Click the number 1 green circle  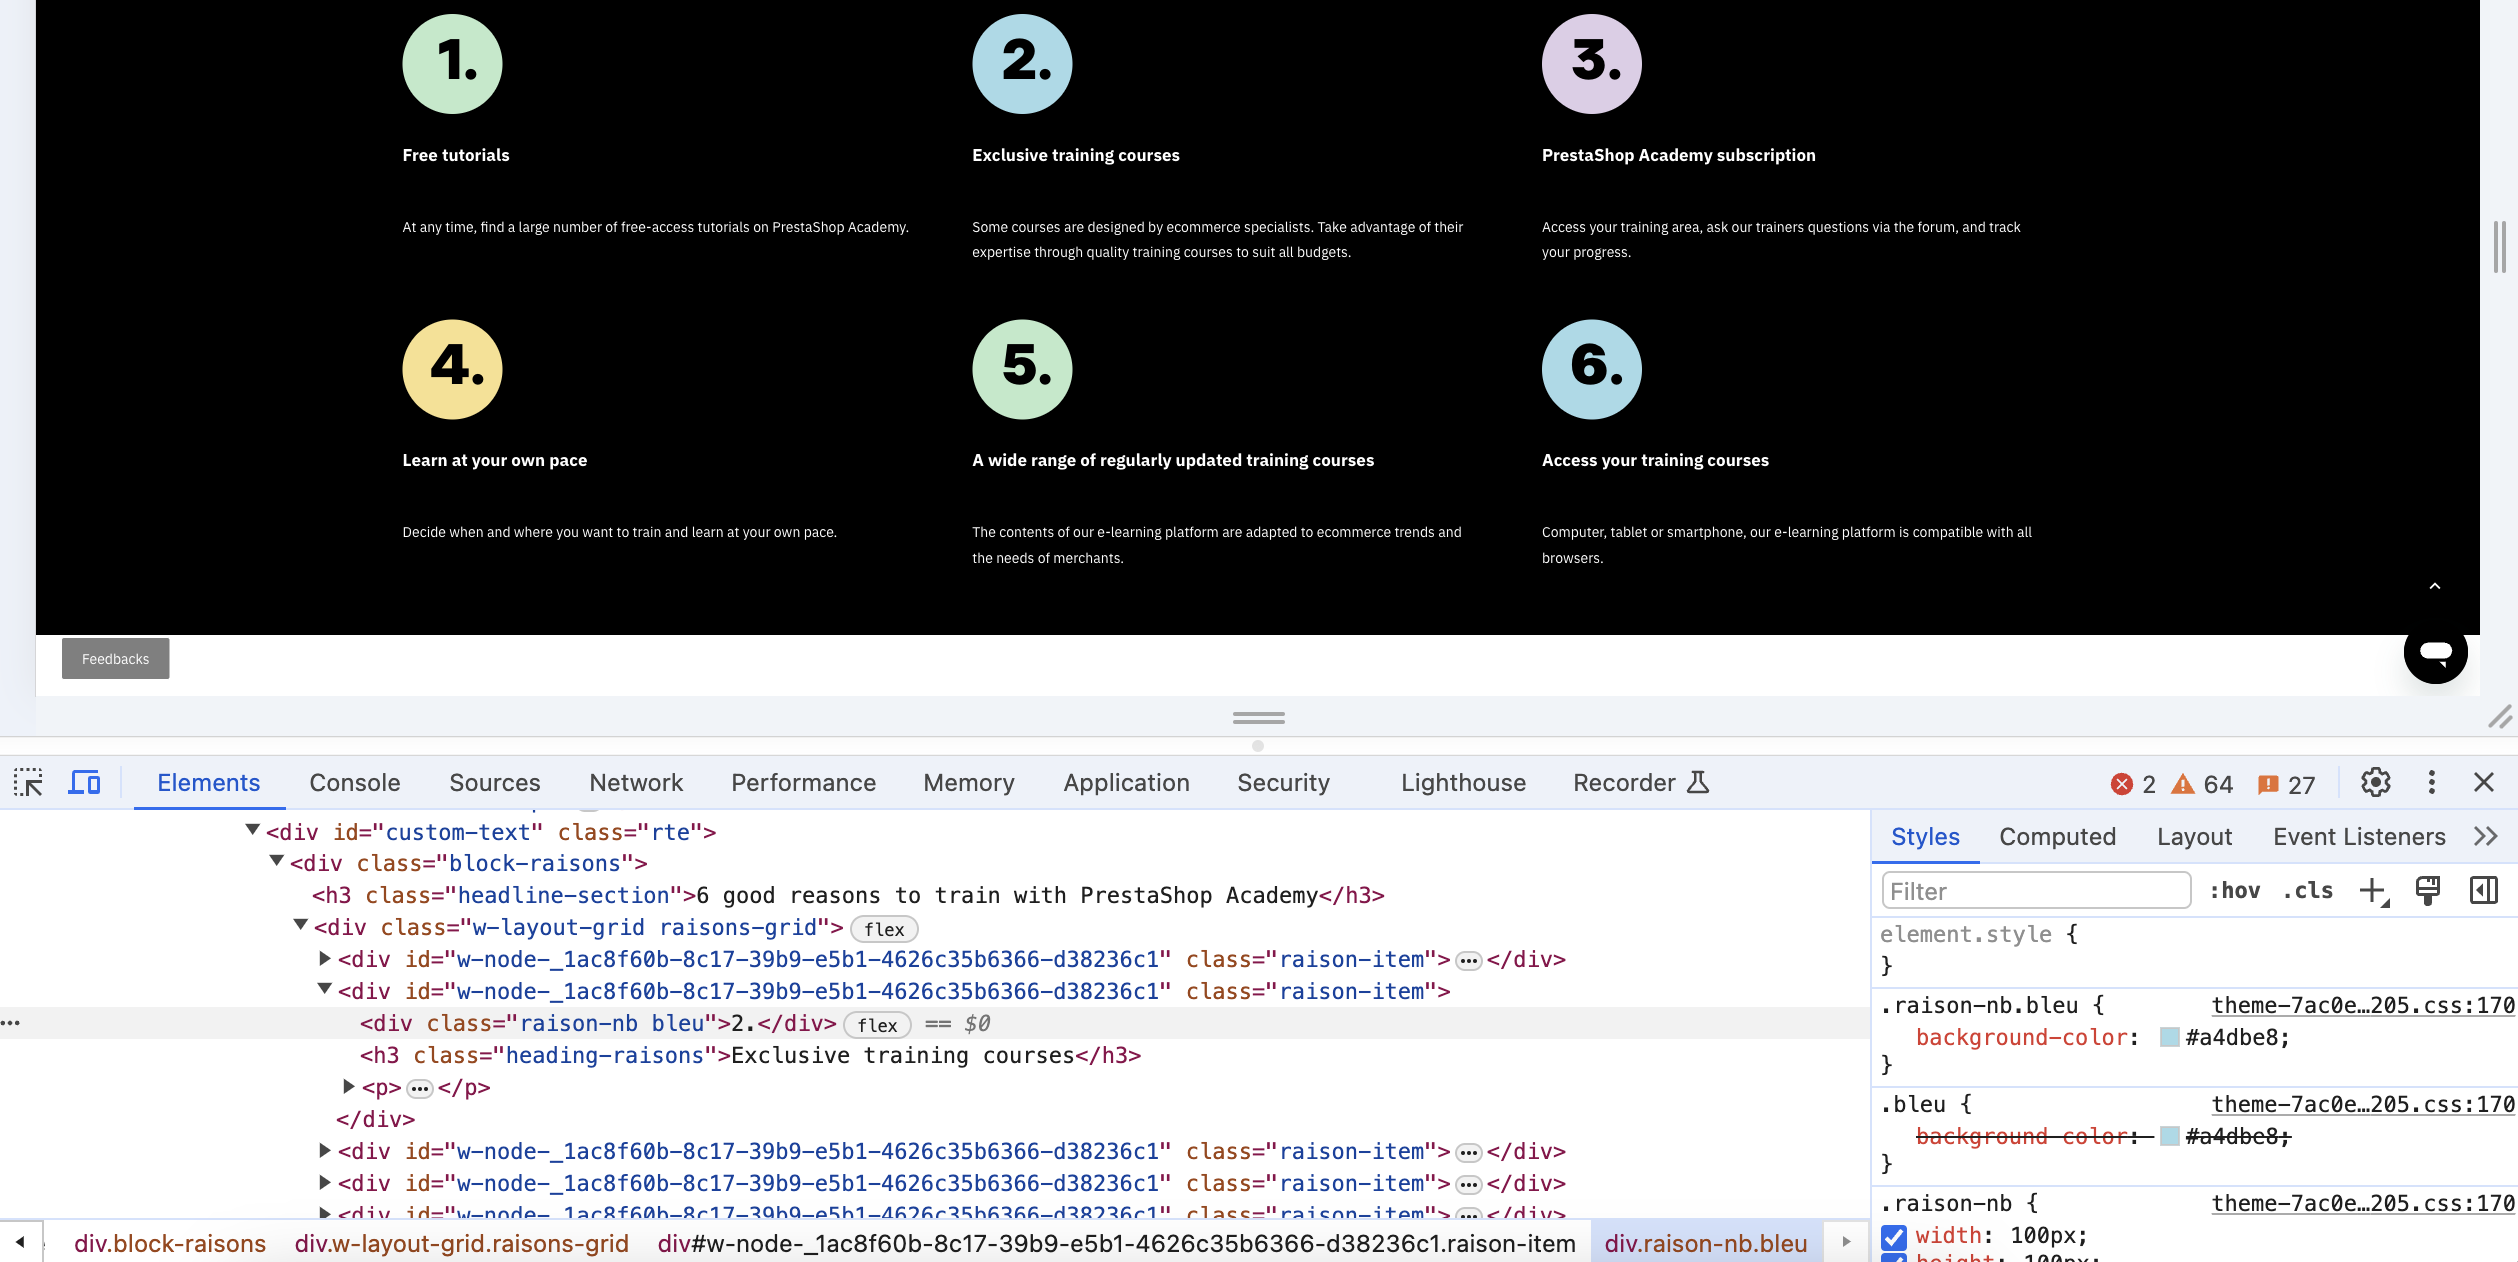452,64
